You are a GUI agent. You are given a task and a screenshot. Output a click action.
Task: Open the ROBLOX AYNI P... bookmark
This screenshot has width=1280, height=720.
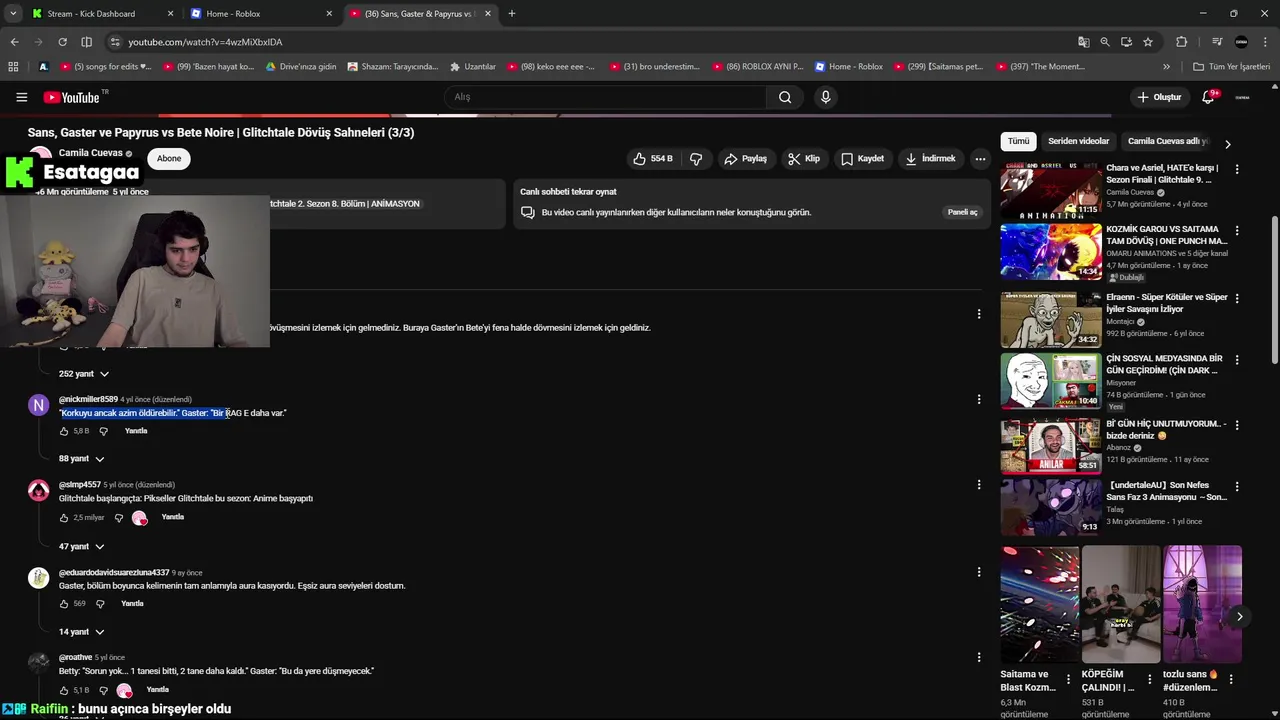(x=757, y=67)
